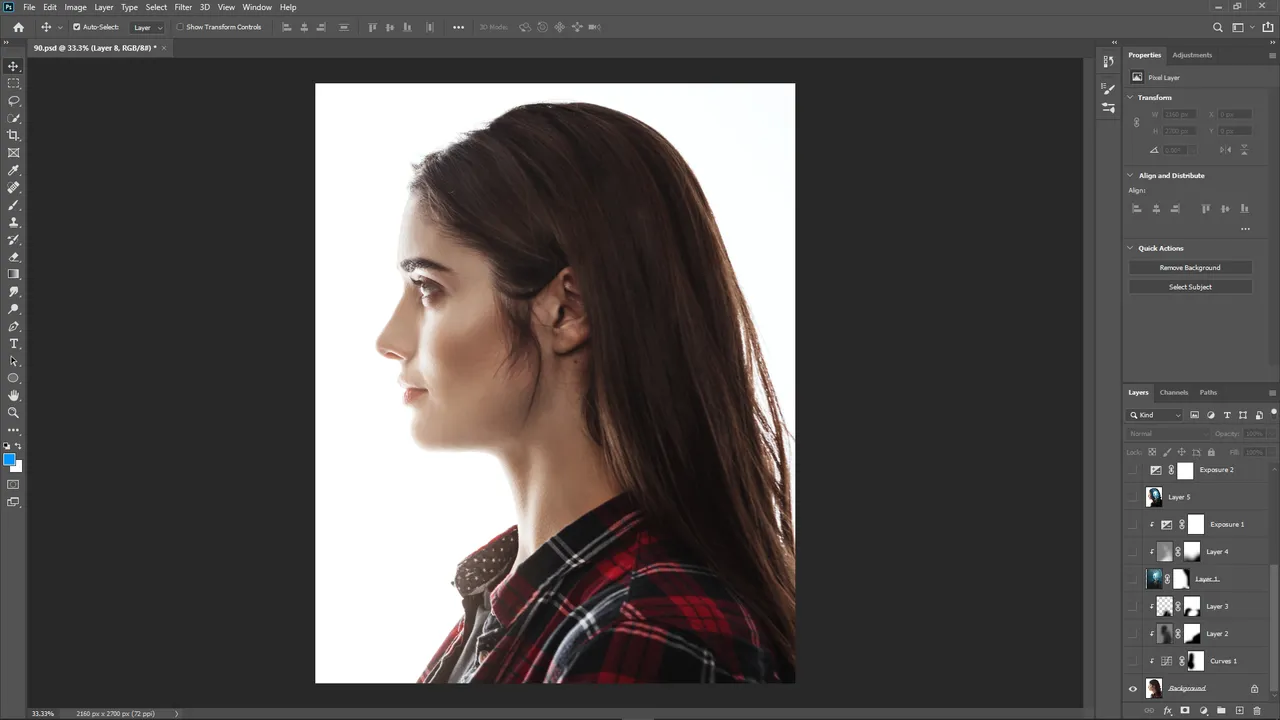Select the Ellipse shape tool
This screenshot has height=720, width=1280.
(13, 378)
